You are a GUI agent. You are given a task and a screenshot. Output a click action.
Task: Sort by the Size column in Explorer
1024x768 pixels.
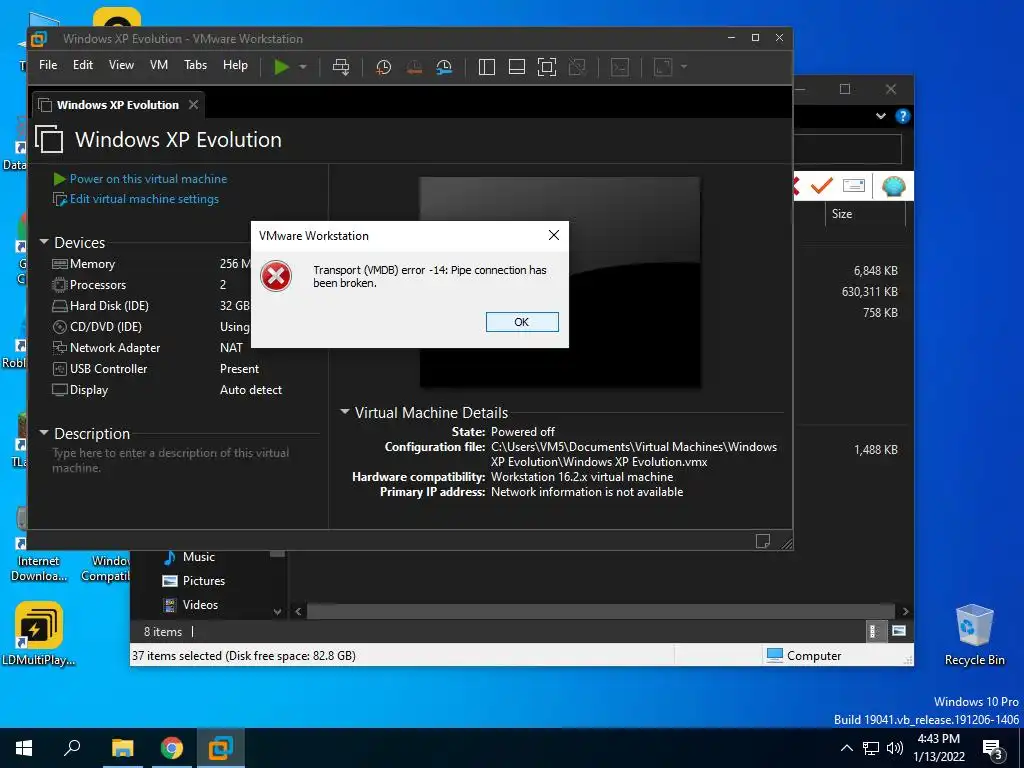[865, 214]
